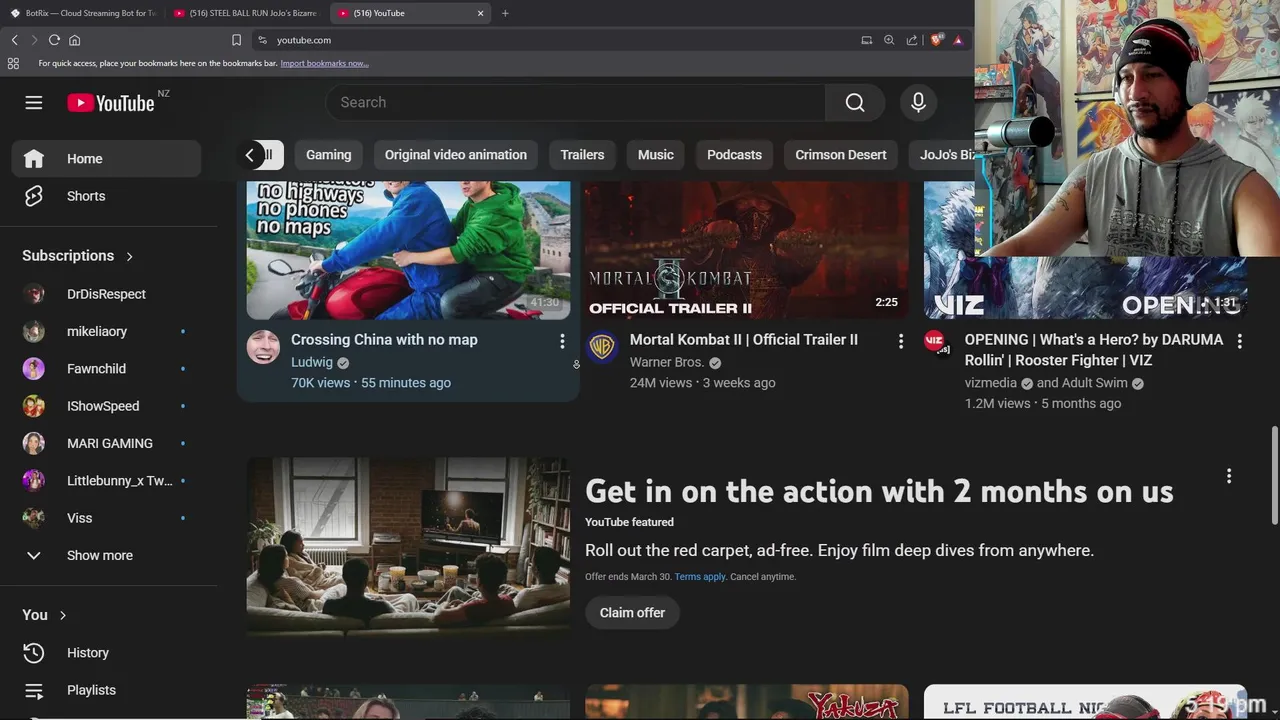Image resolution: width=1280 pixels, height=720 pixels.
Task: Click vizmedia channel avatar
Action: click(935, 343)
